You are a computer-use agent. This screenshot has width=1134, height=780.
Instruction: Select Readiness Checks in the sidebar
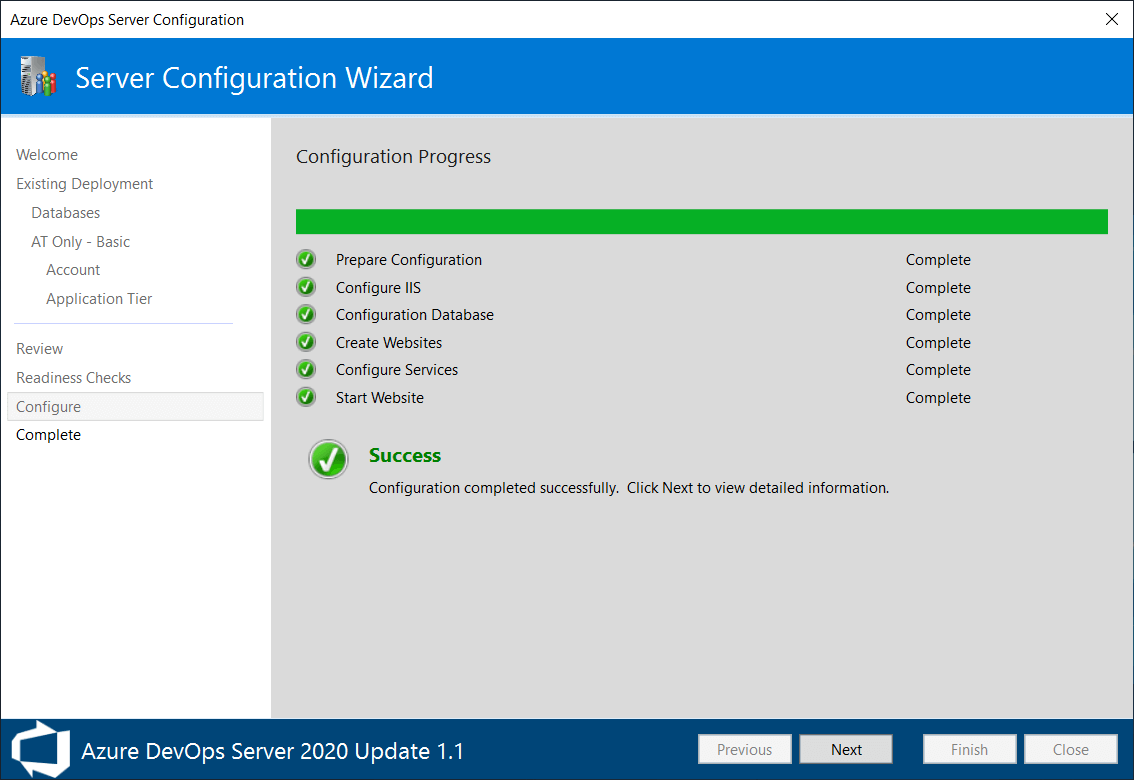point(74,378)
